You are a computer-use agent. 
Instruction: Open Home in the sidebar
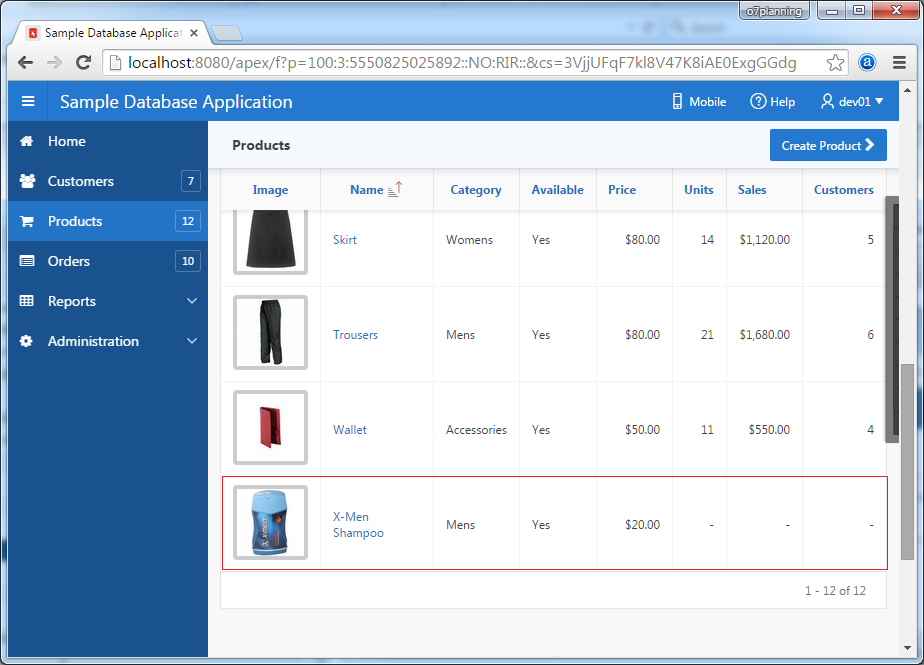(x=108, y=141)
